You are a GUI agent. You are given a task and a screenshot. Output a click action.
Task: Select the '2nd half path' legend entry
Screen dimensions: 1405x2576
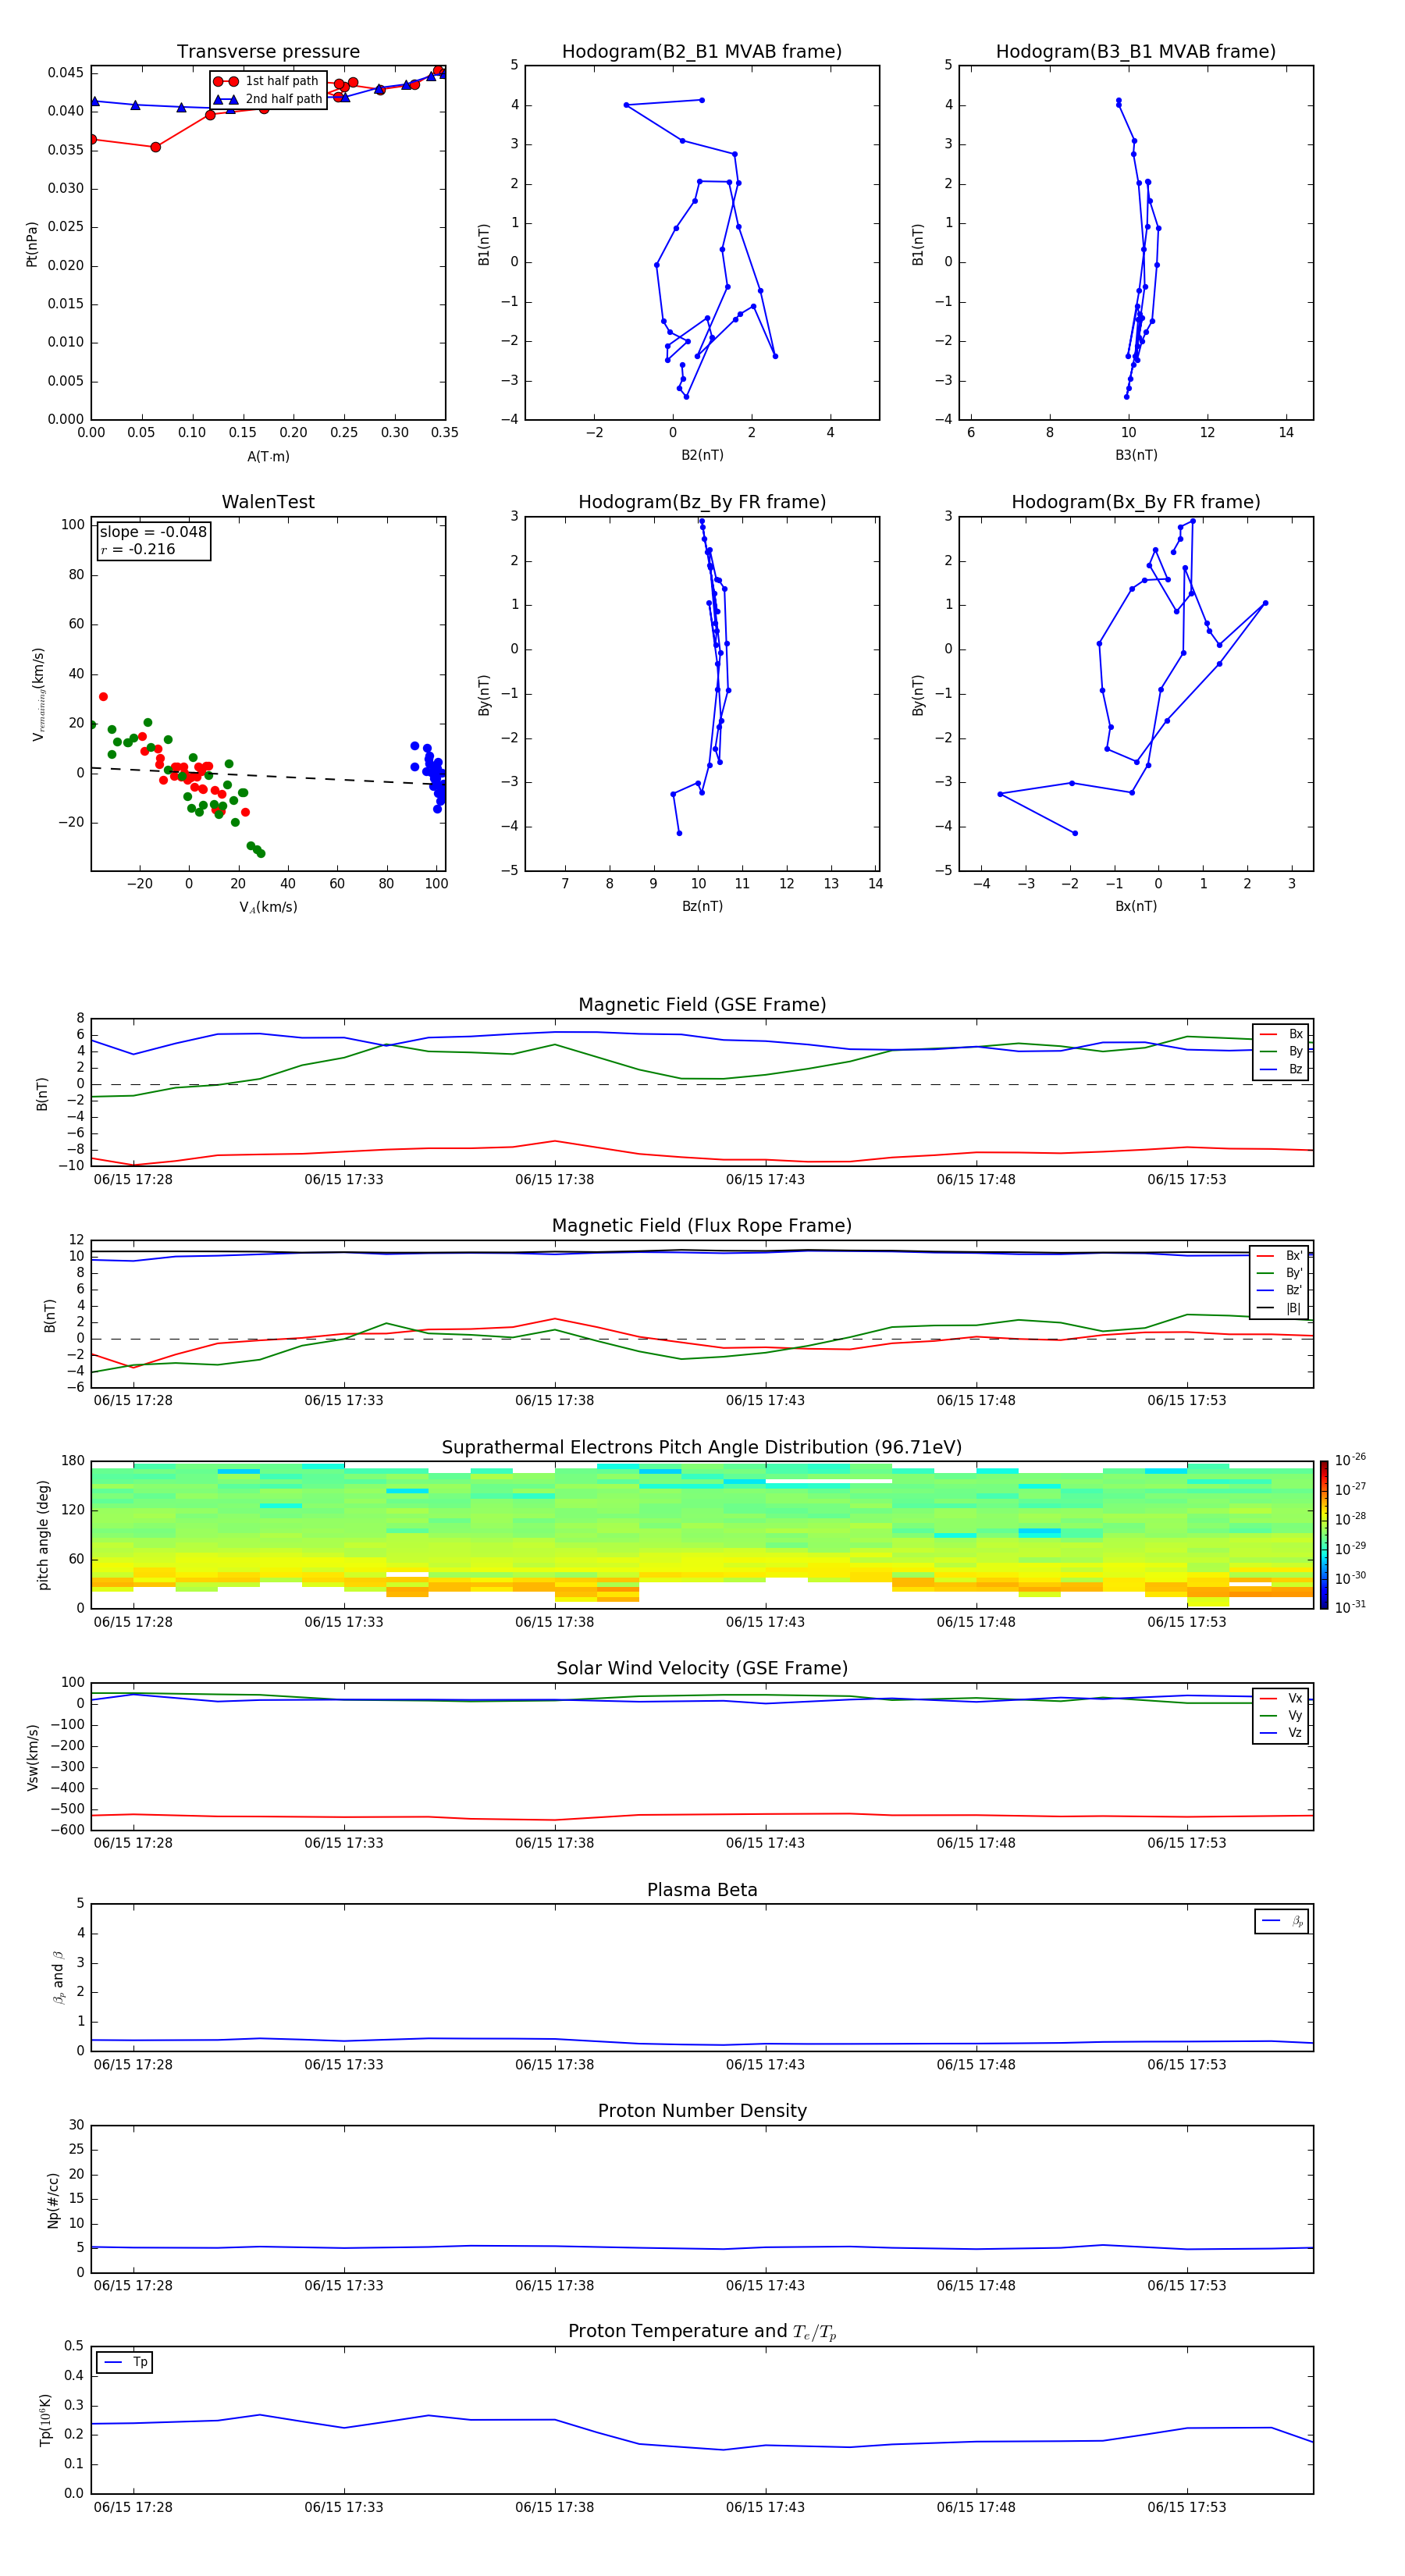coord(268,99)
